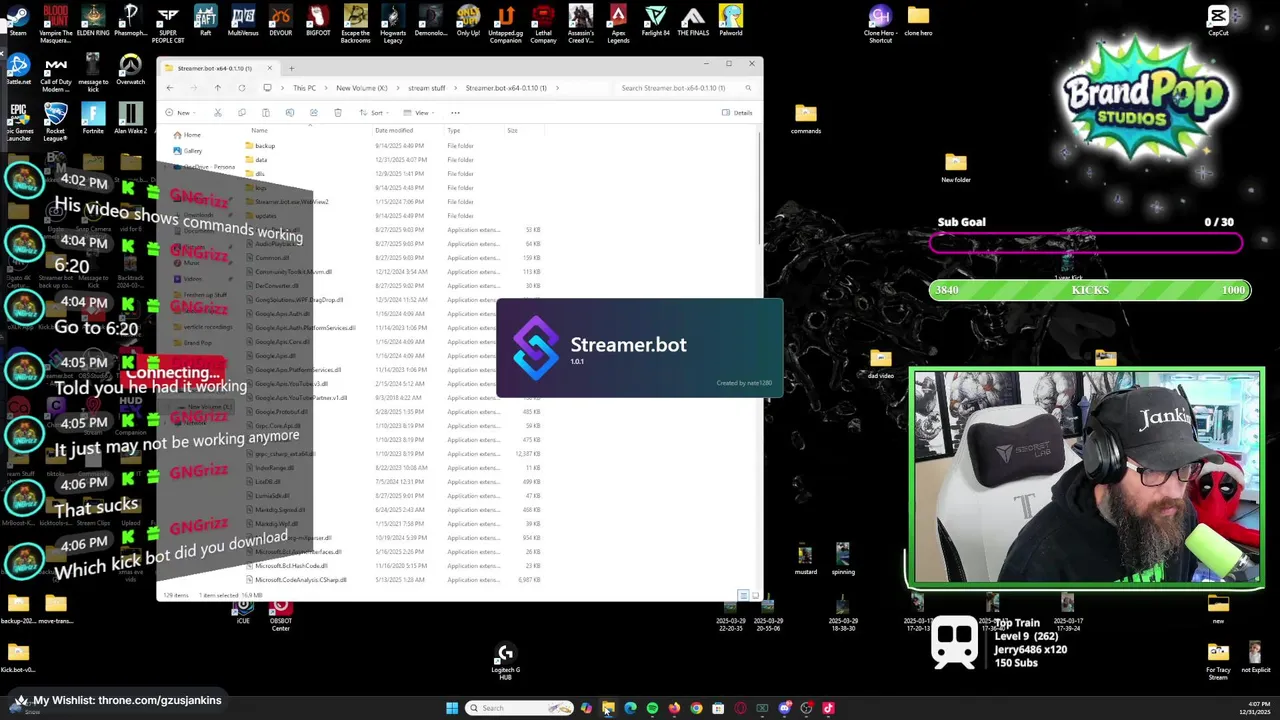The width and height of the screenshot is (1280, 720).
Task: Open Spotify from the taskbar
Action: pos(652,708)
